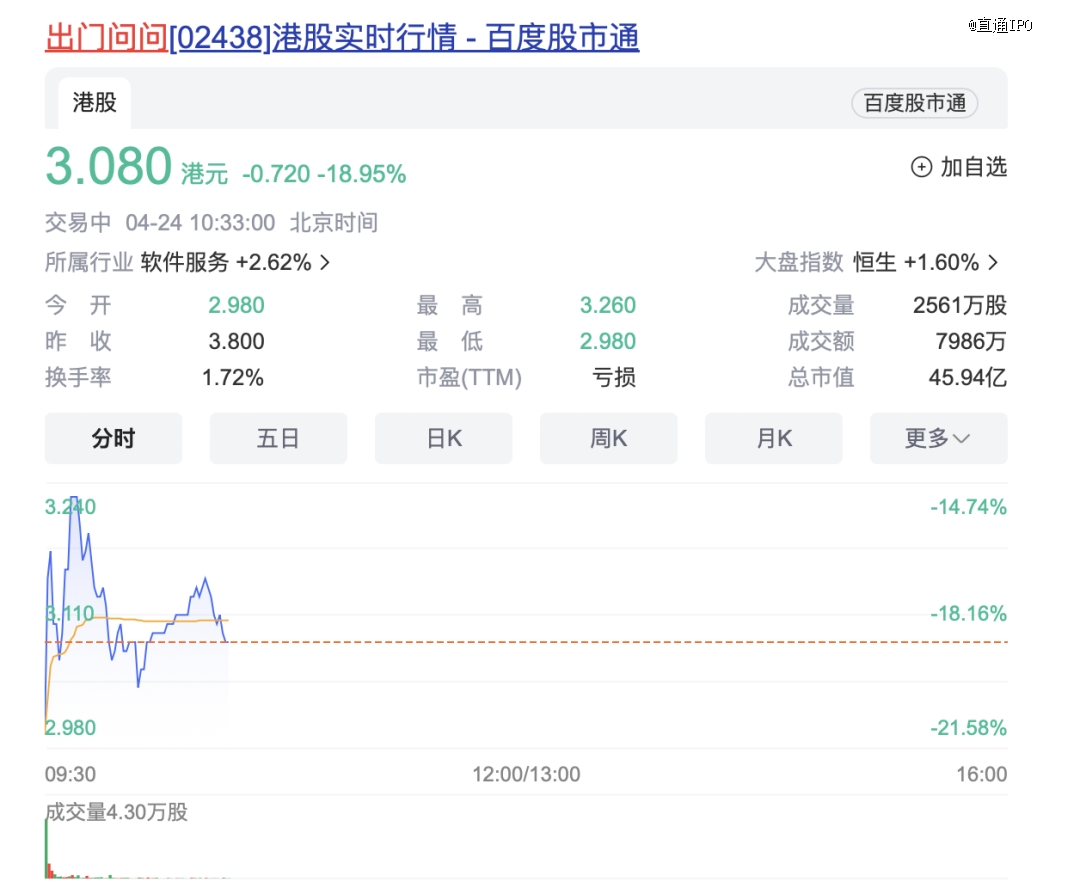
Task: Click the 百度股市通 badge button
Action: click(914, 103)
